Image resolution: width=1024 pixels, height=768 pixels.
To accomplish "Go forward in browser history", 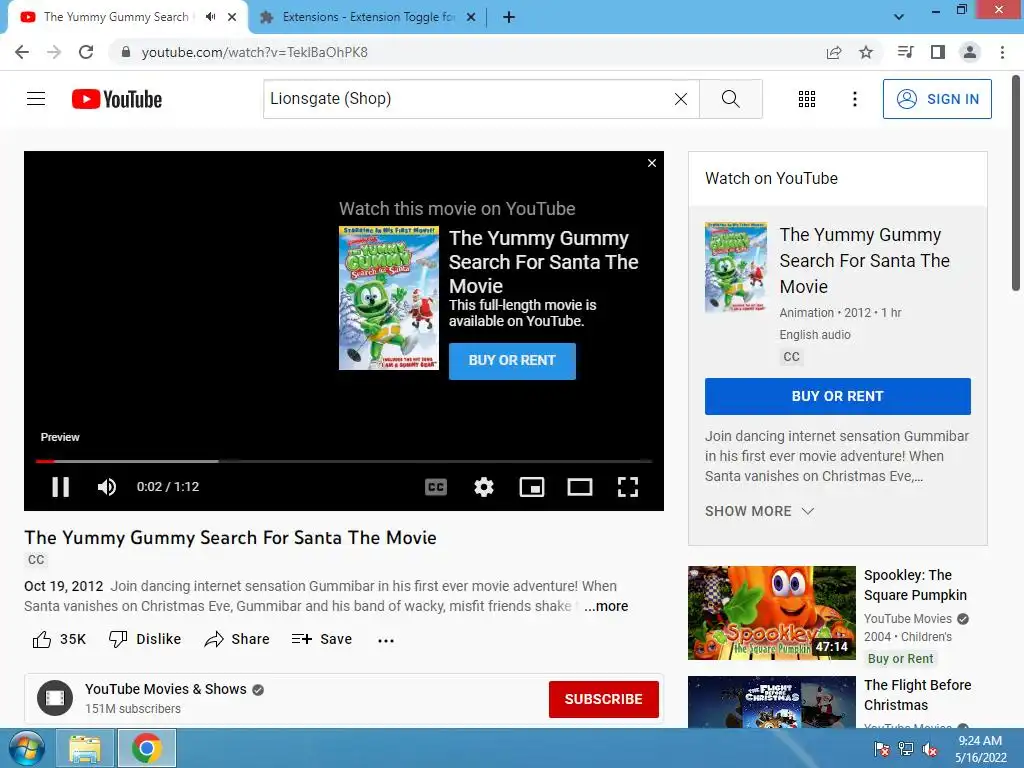I will click(x=54, y=52).
